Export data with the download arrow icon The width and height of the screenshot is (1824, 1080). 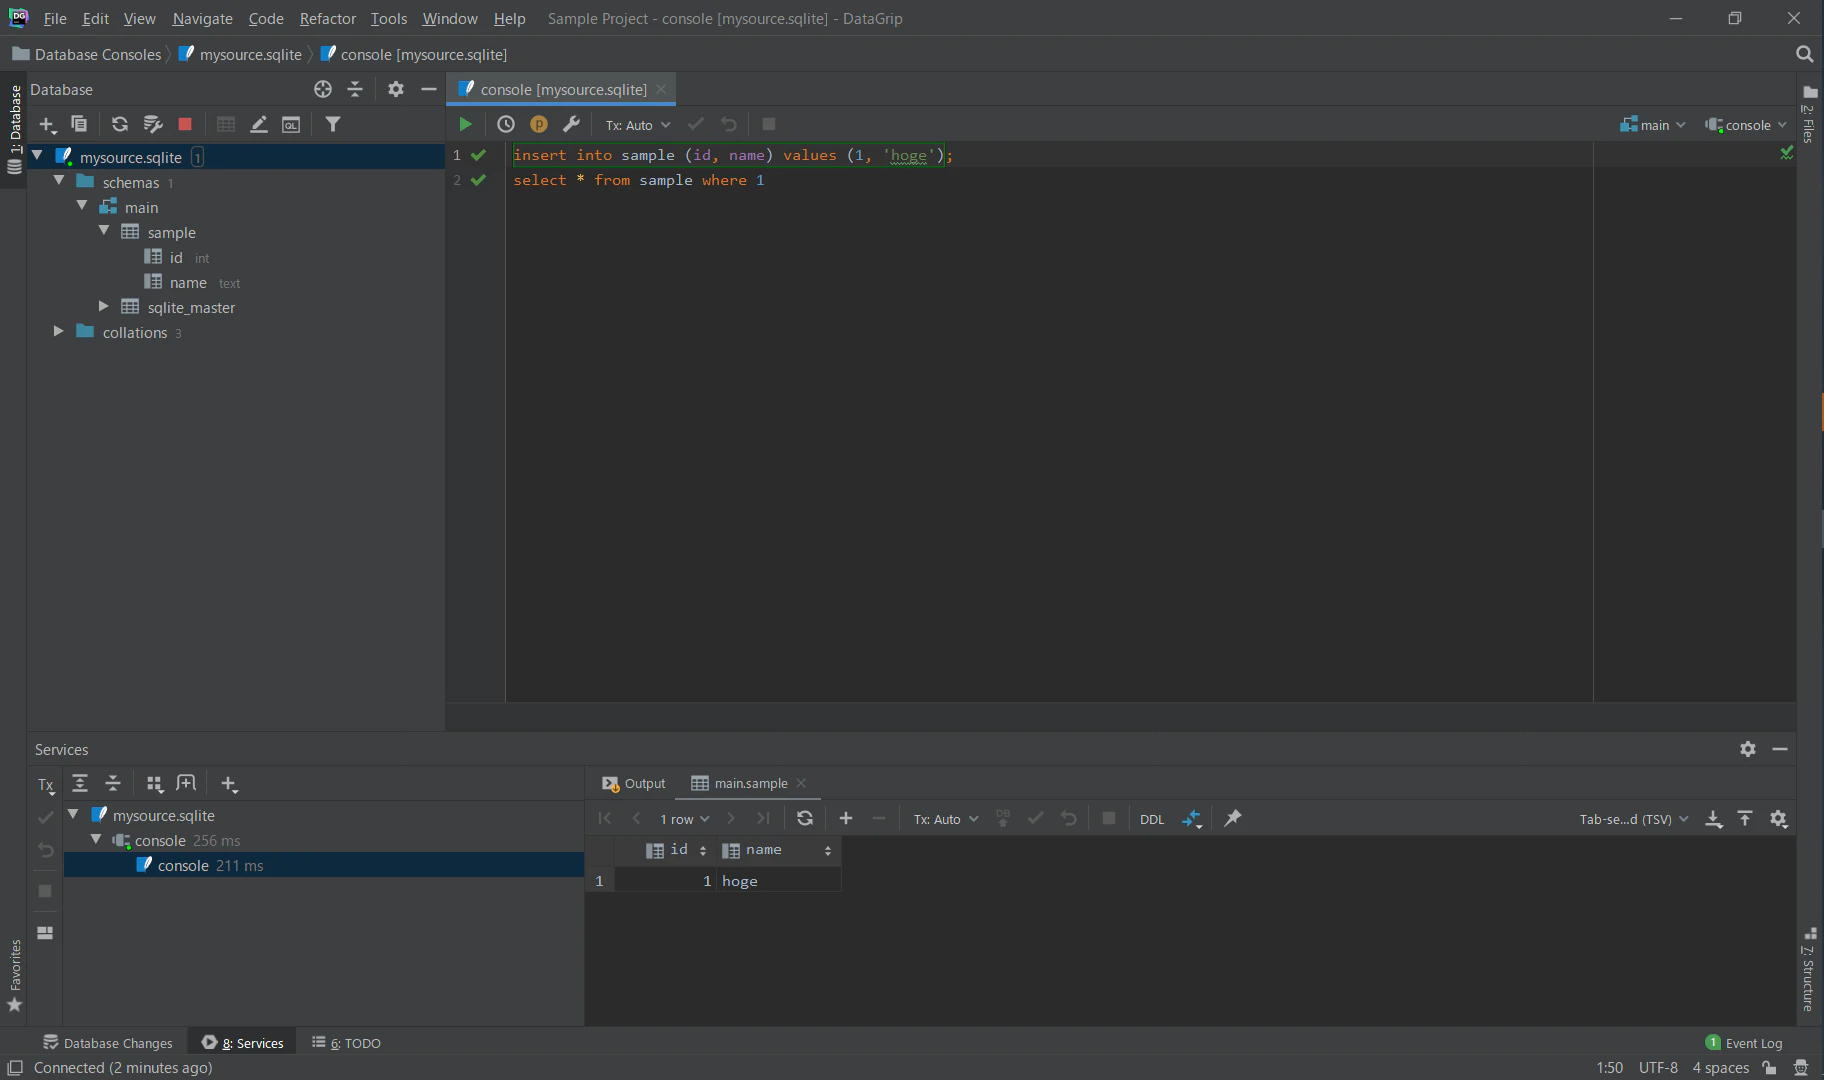1714,818
